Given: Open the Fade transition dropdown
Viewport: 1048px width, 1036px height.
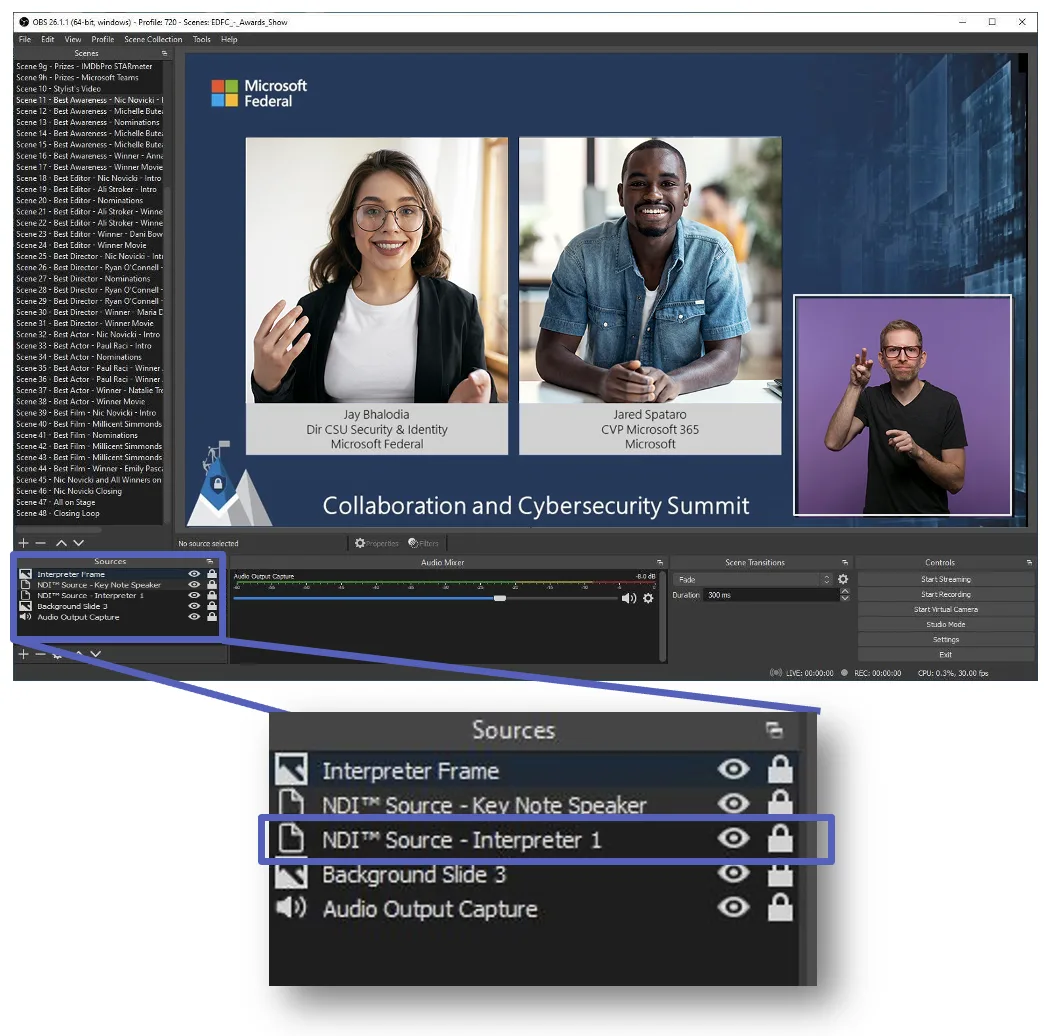Looking at the screenshot, I should point(753,579).
